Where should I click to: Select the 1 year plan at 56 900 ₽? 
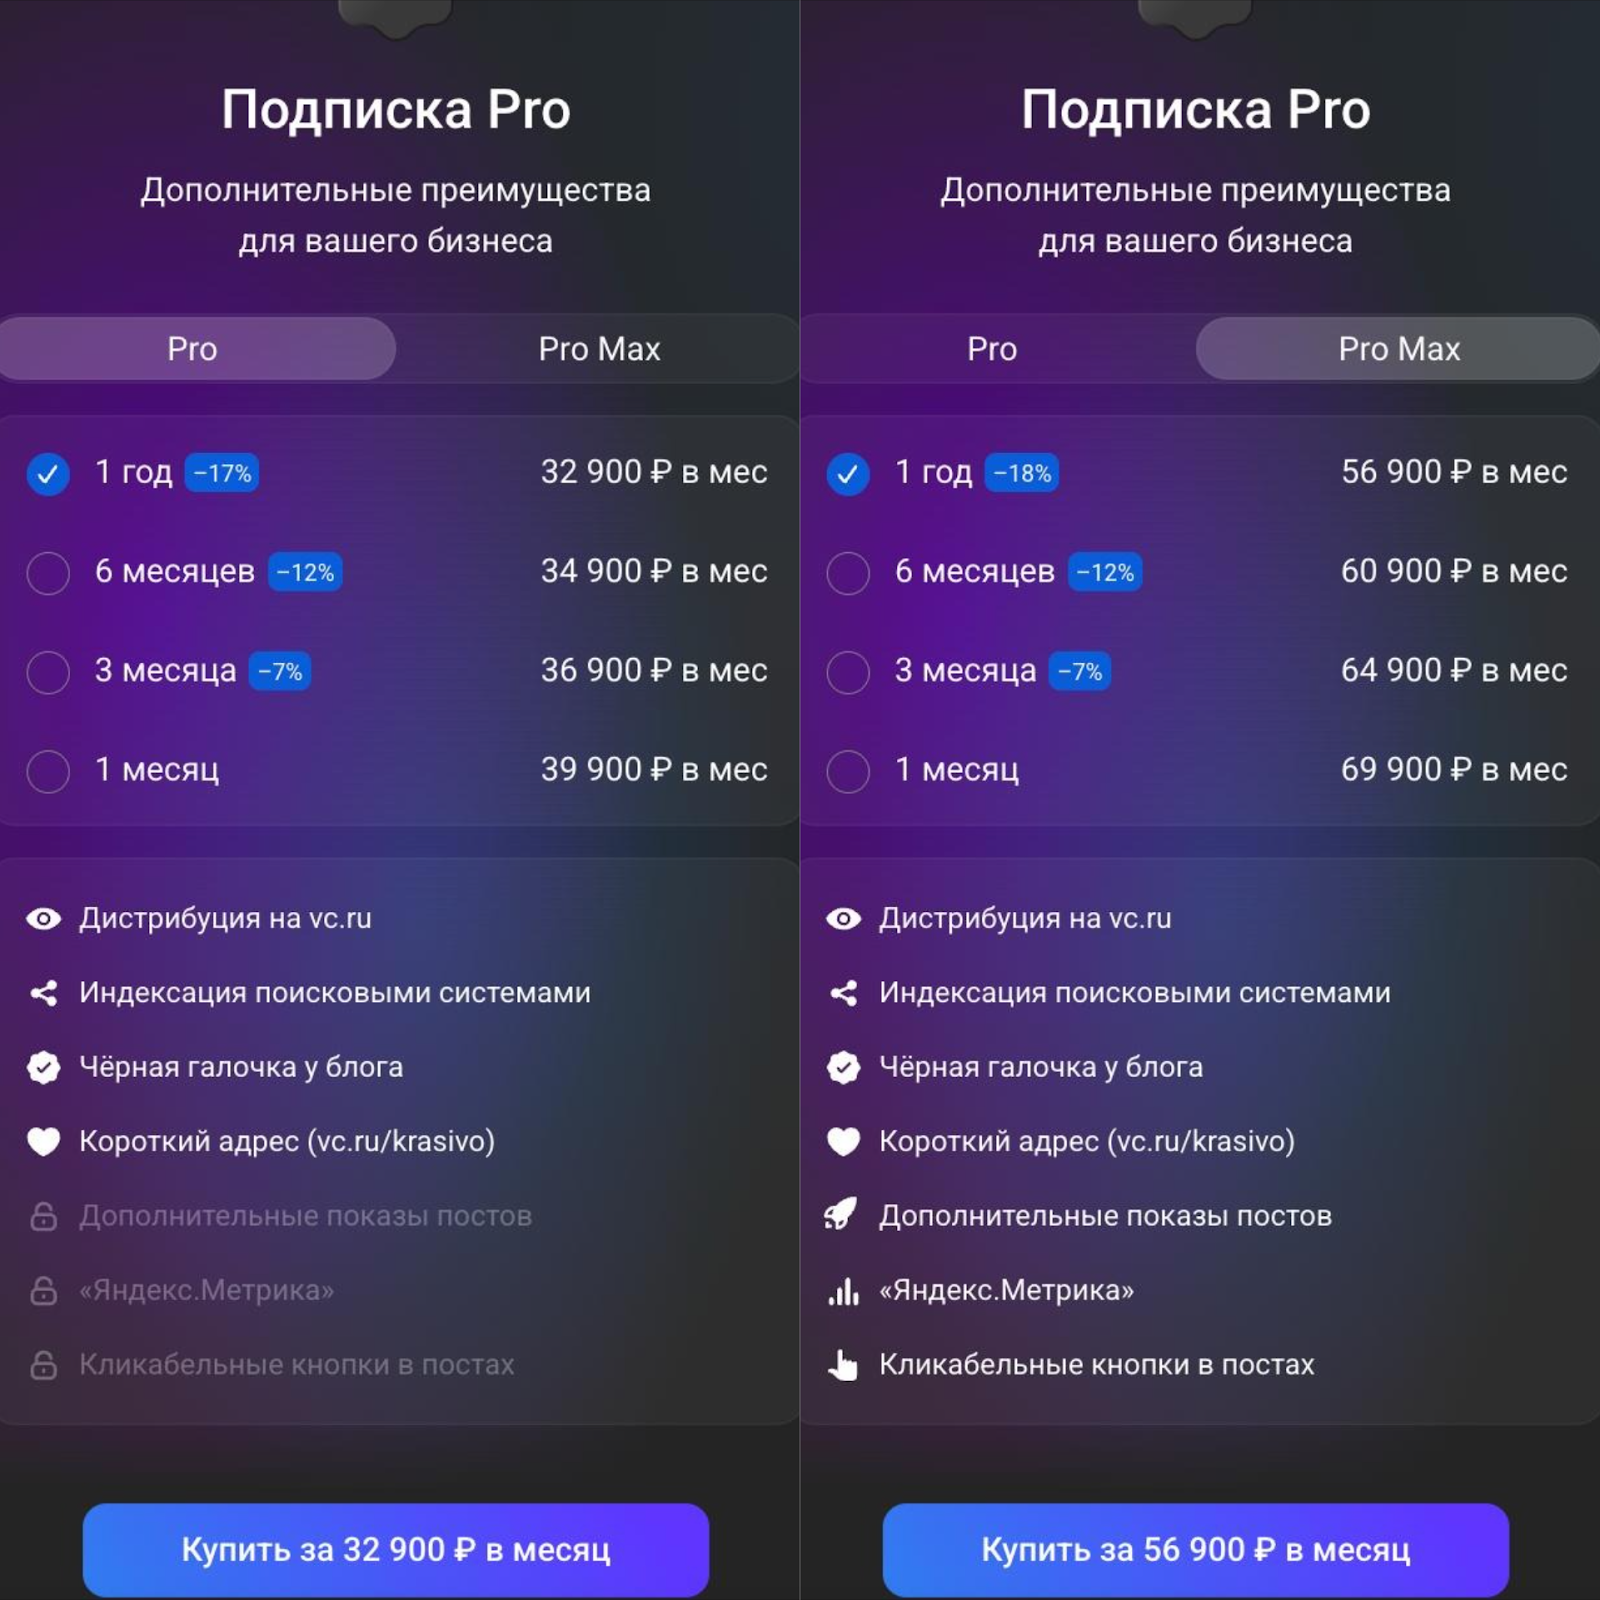tap(848, 474)
